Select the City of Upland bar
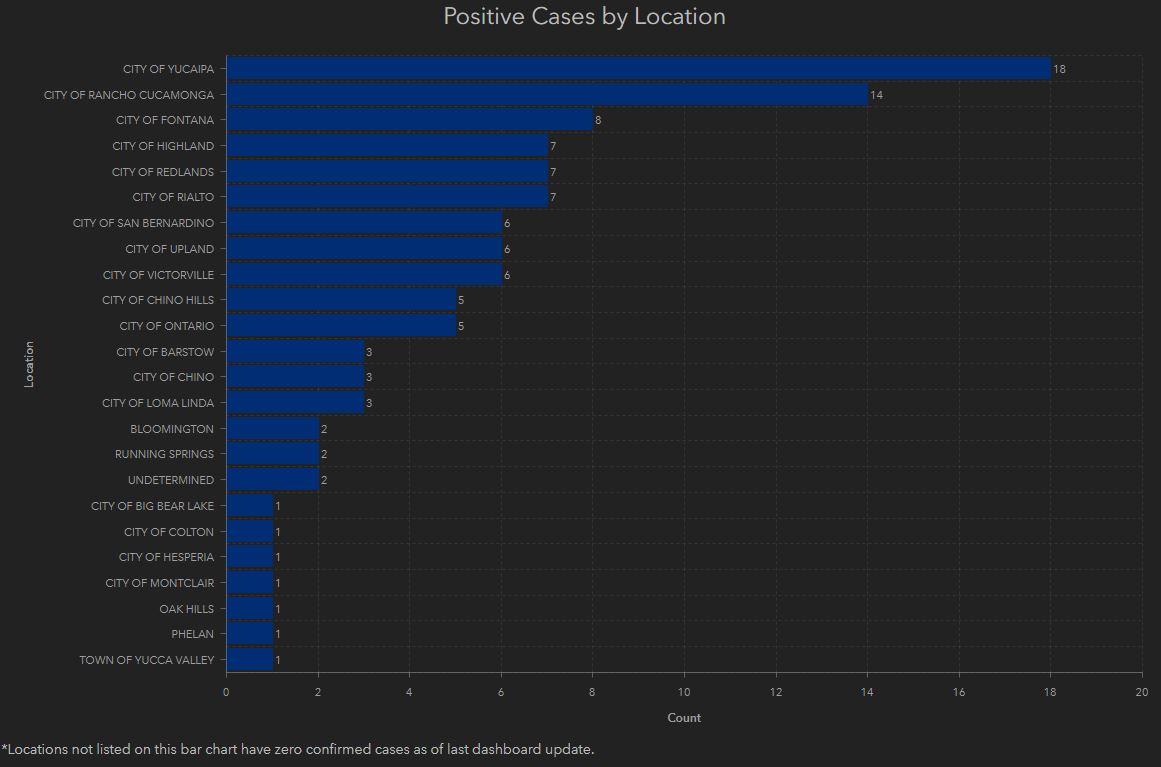 pyautogui.click(x=364, y=249)
